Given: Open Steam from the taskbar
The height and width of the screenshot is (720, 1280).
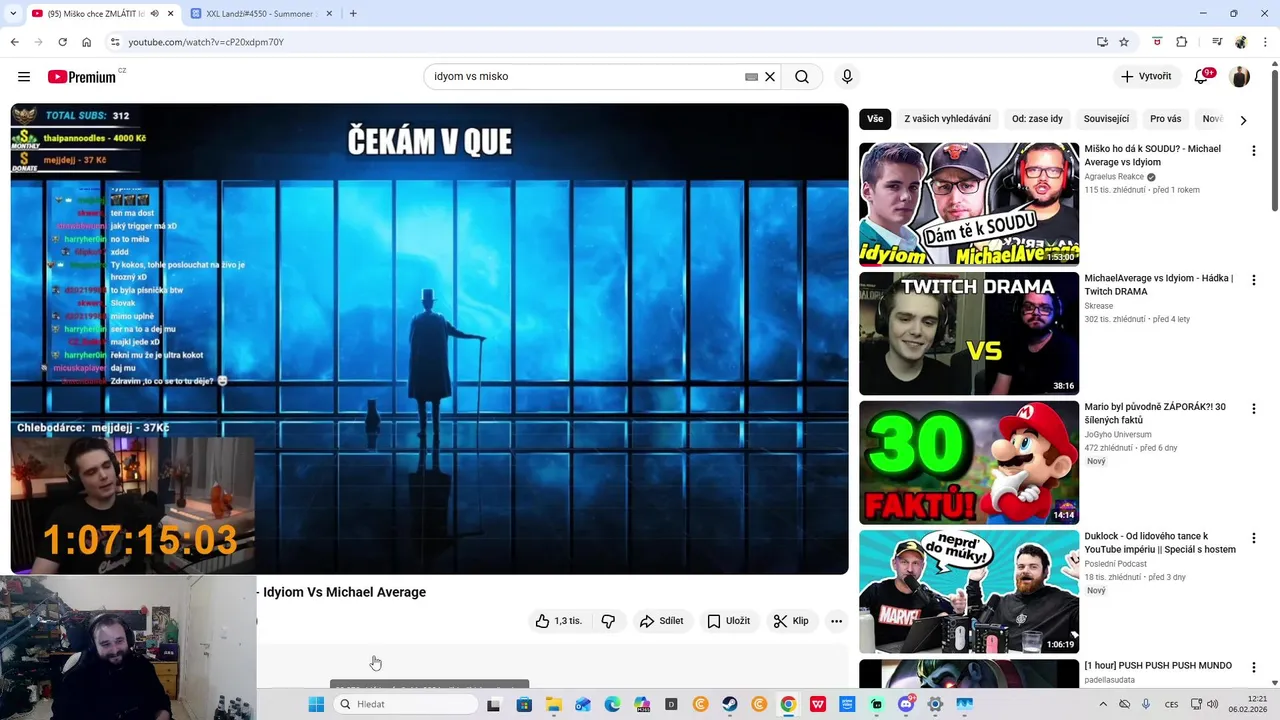Looking at the screenshot, I should click(x=730, y=704).
